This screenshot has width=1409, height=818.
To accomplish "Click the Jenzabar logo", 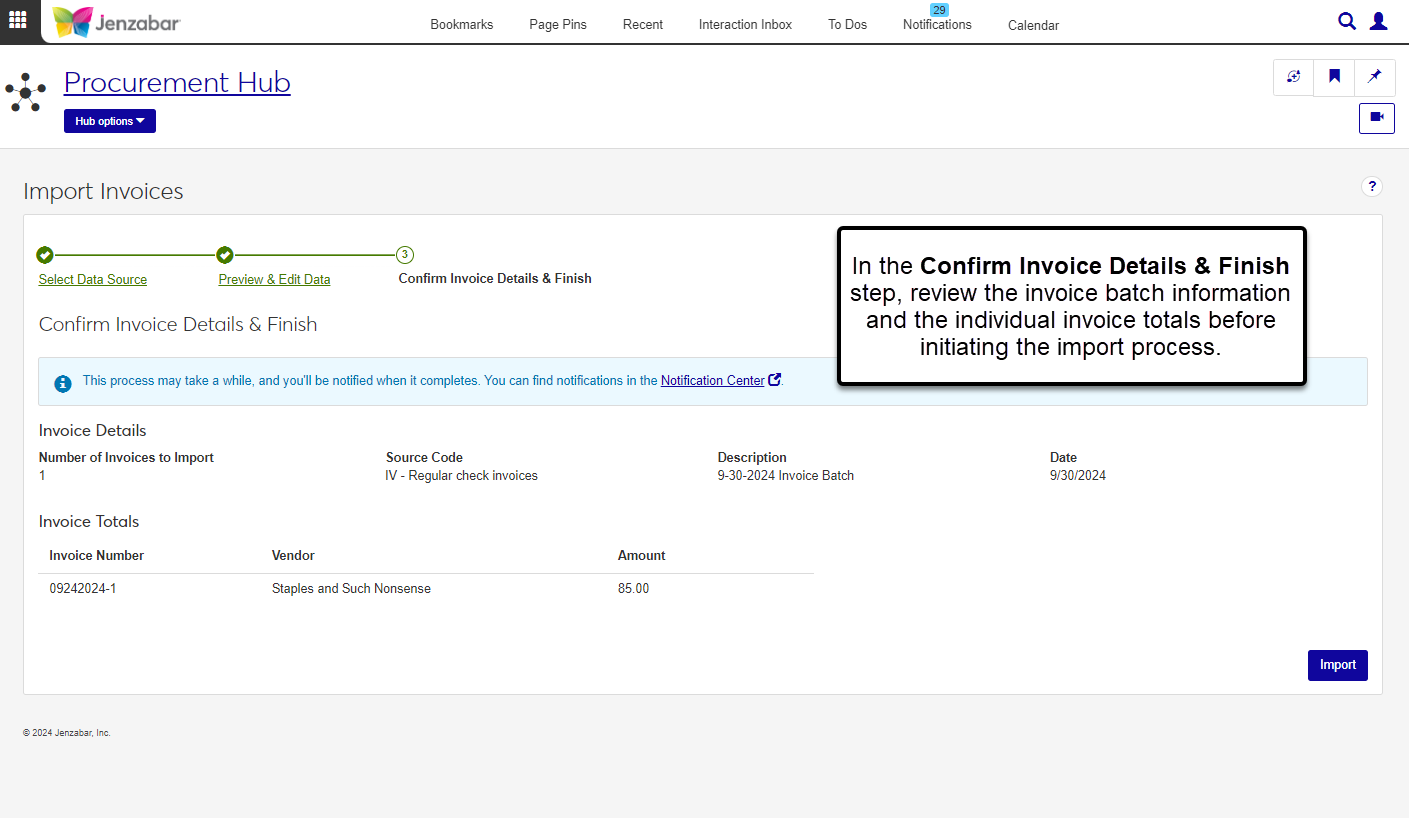I will click(116, 22).
